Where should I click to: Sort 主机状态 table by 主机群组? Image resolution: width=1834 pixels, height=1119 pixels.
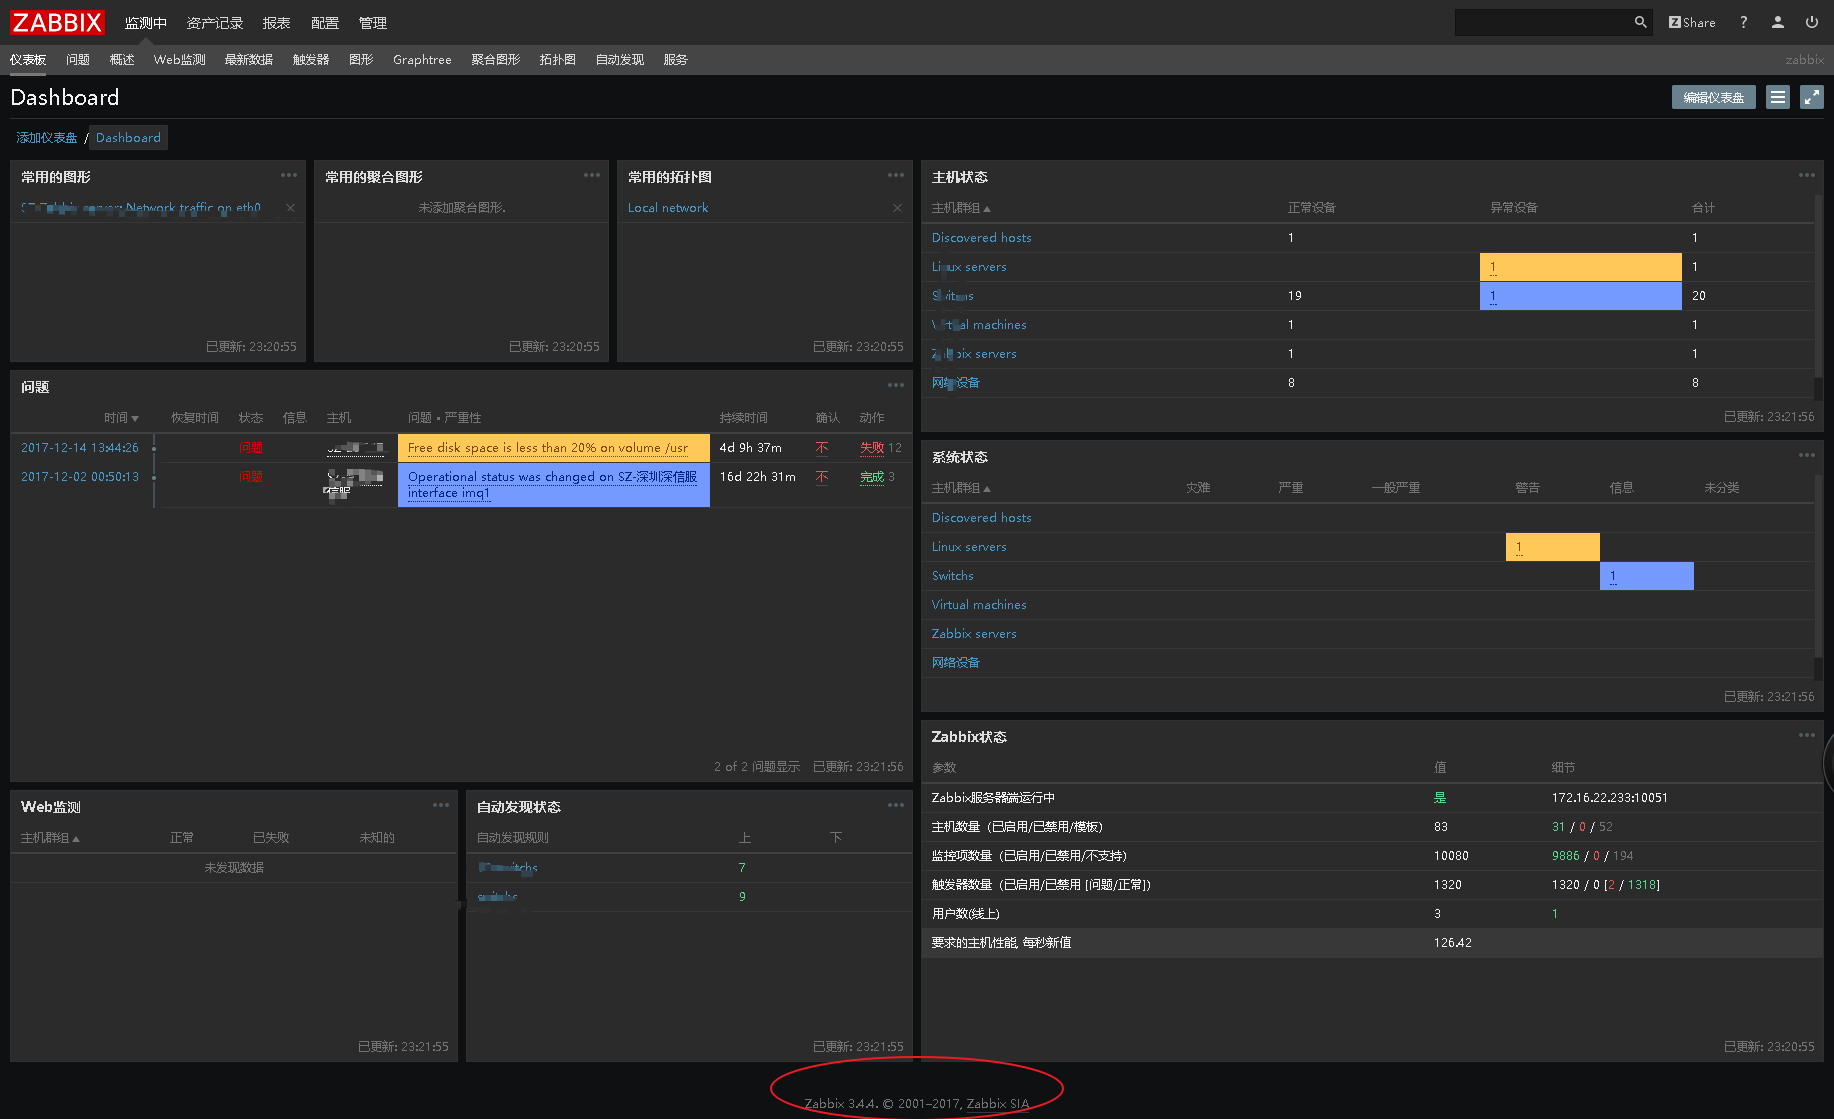pos(961,208)
